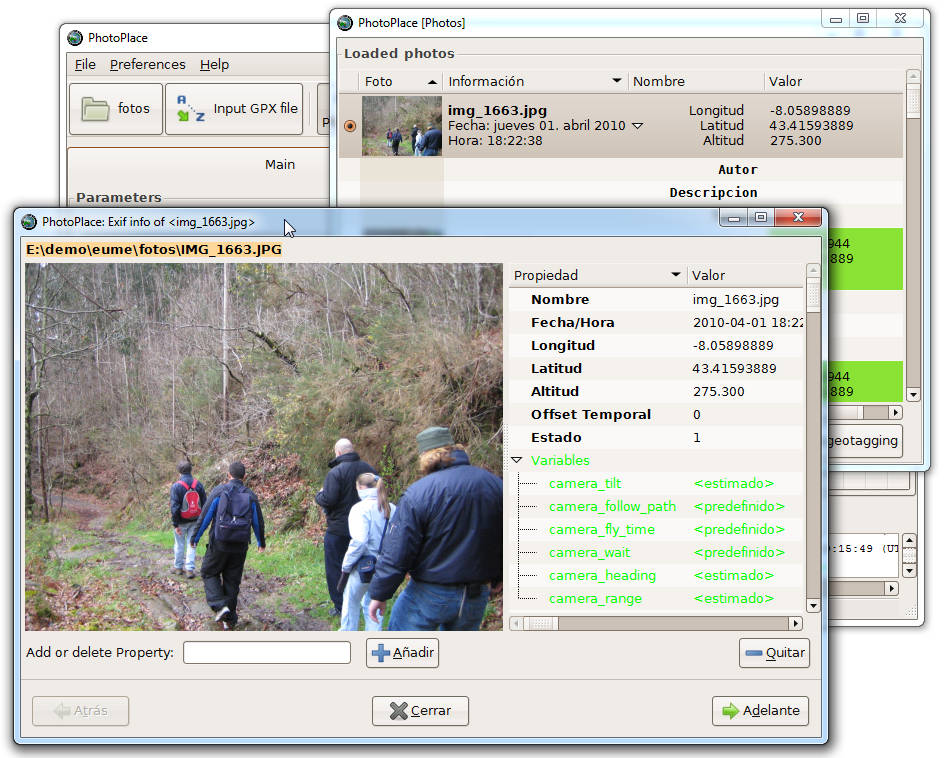Screen dimensions: 945x758
Task: Select the Offset Temporal property row
Action: tap(656, 415)
